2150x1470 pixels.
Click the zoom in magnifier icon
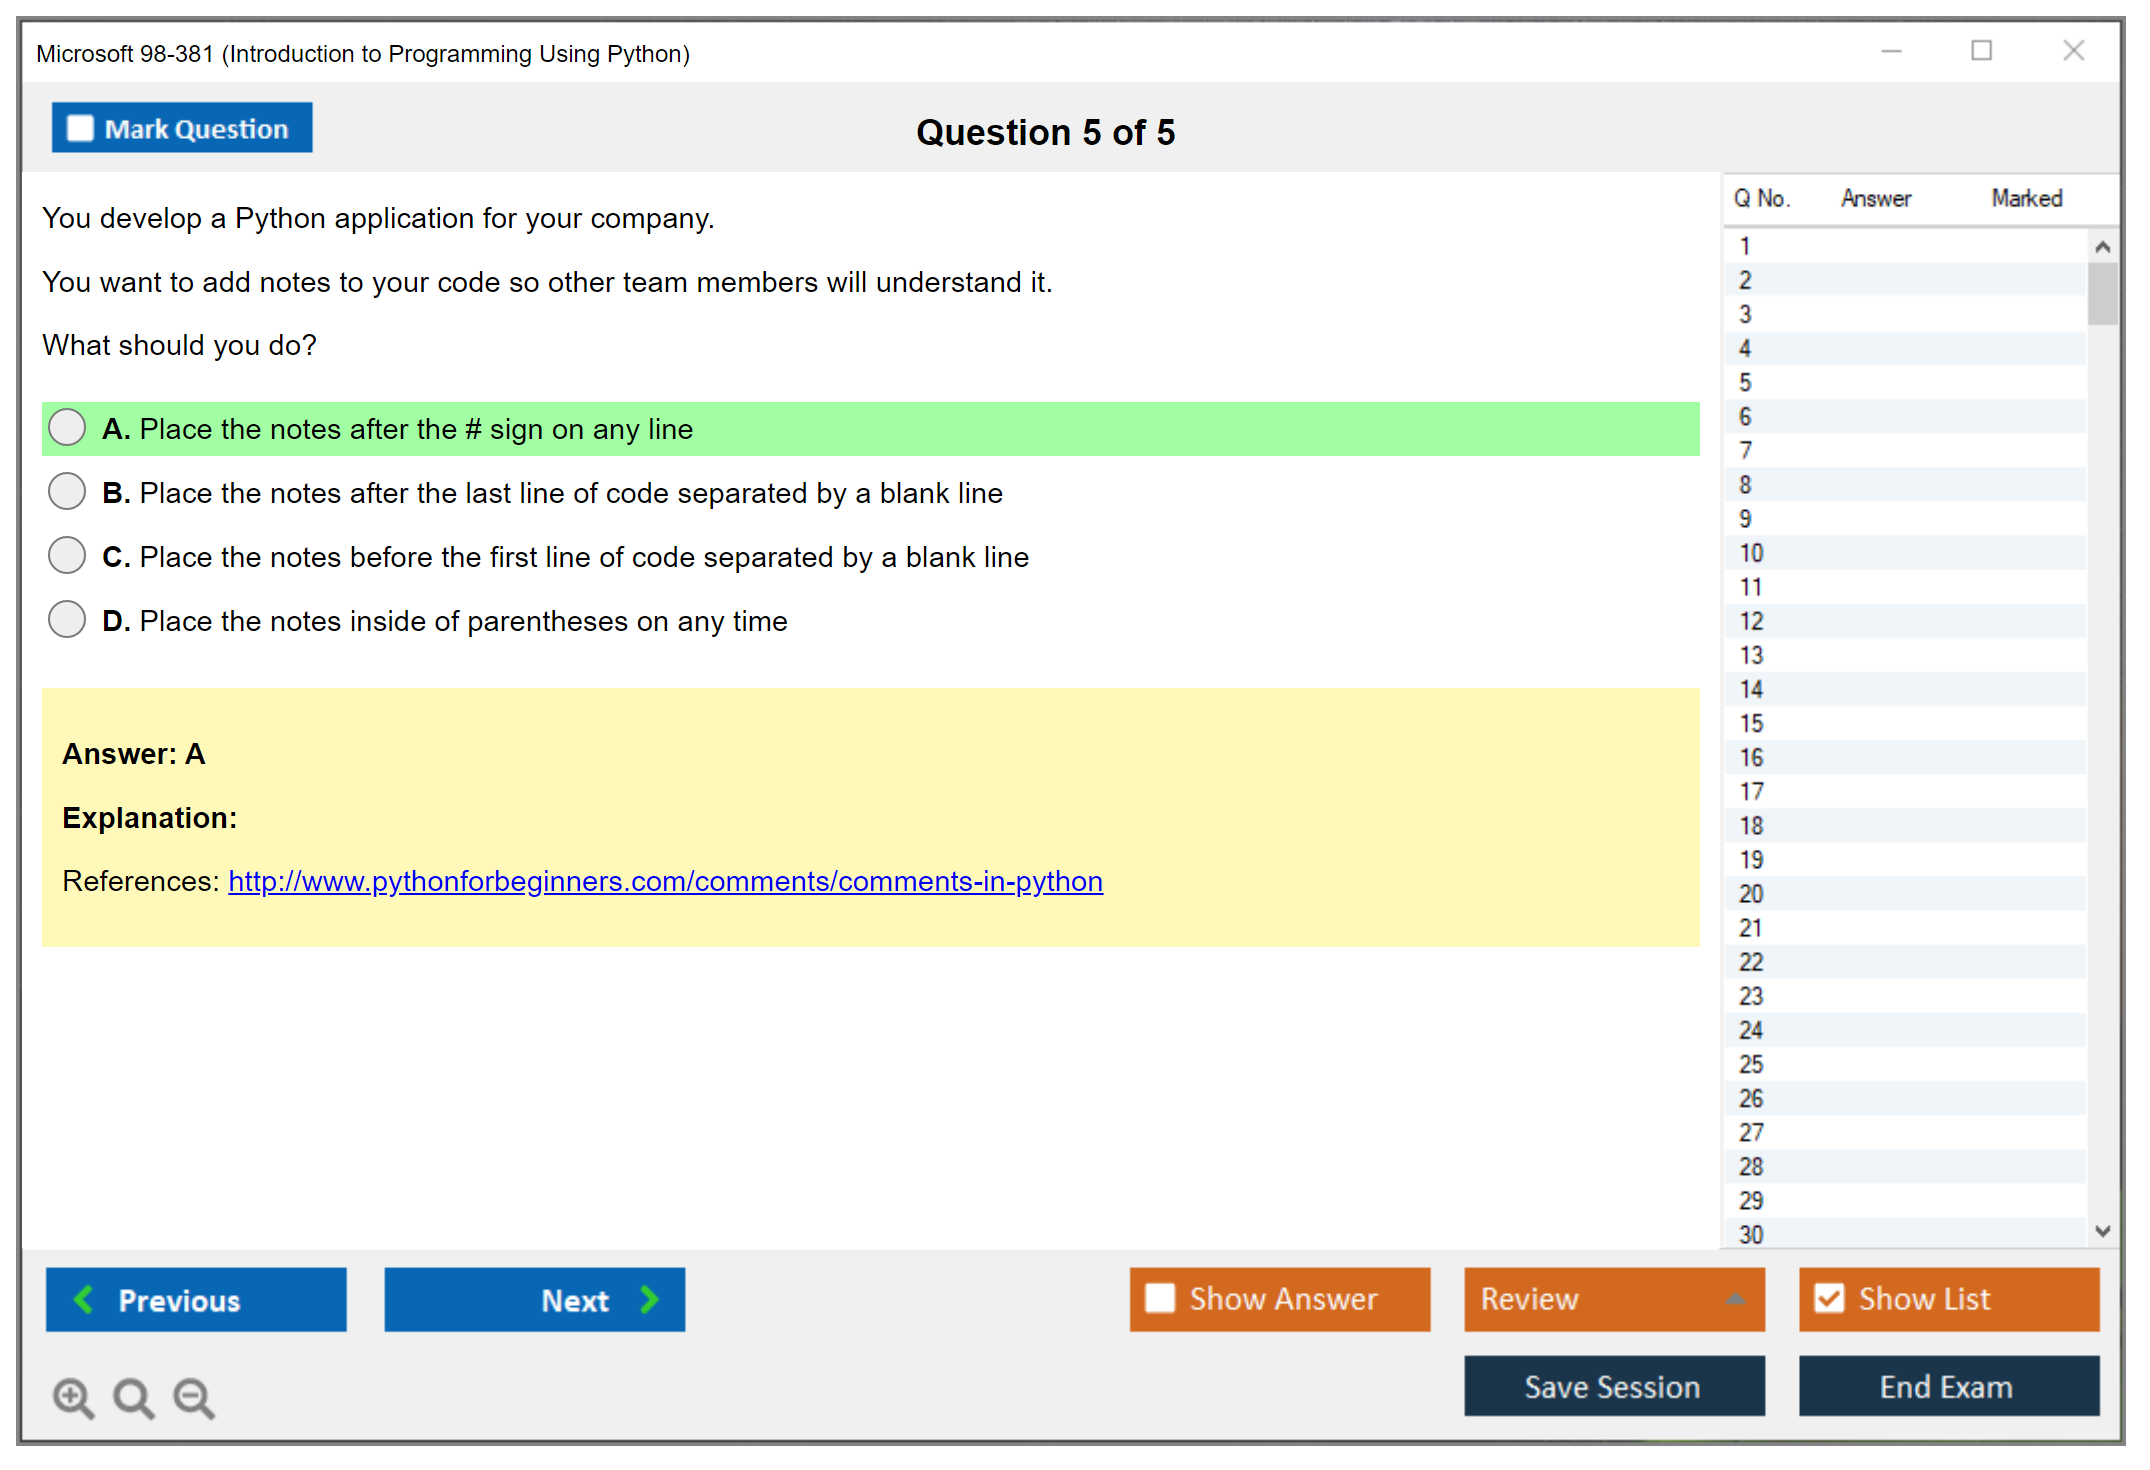(73, 1397)
